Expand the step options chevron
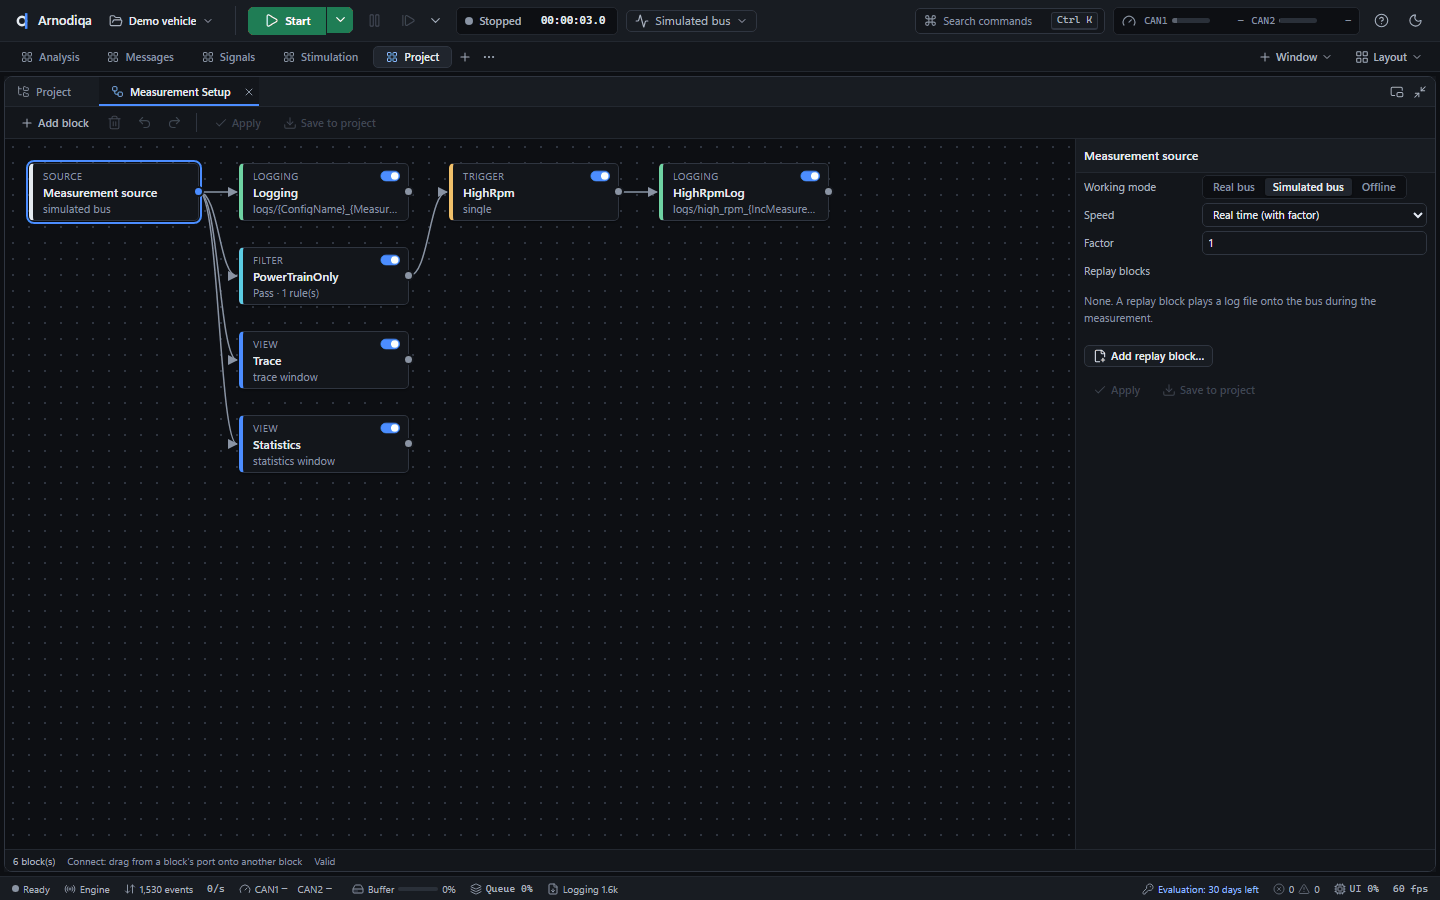This screenshot has height=900, width=1440. point(435,21)
